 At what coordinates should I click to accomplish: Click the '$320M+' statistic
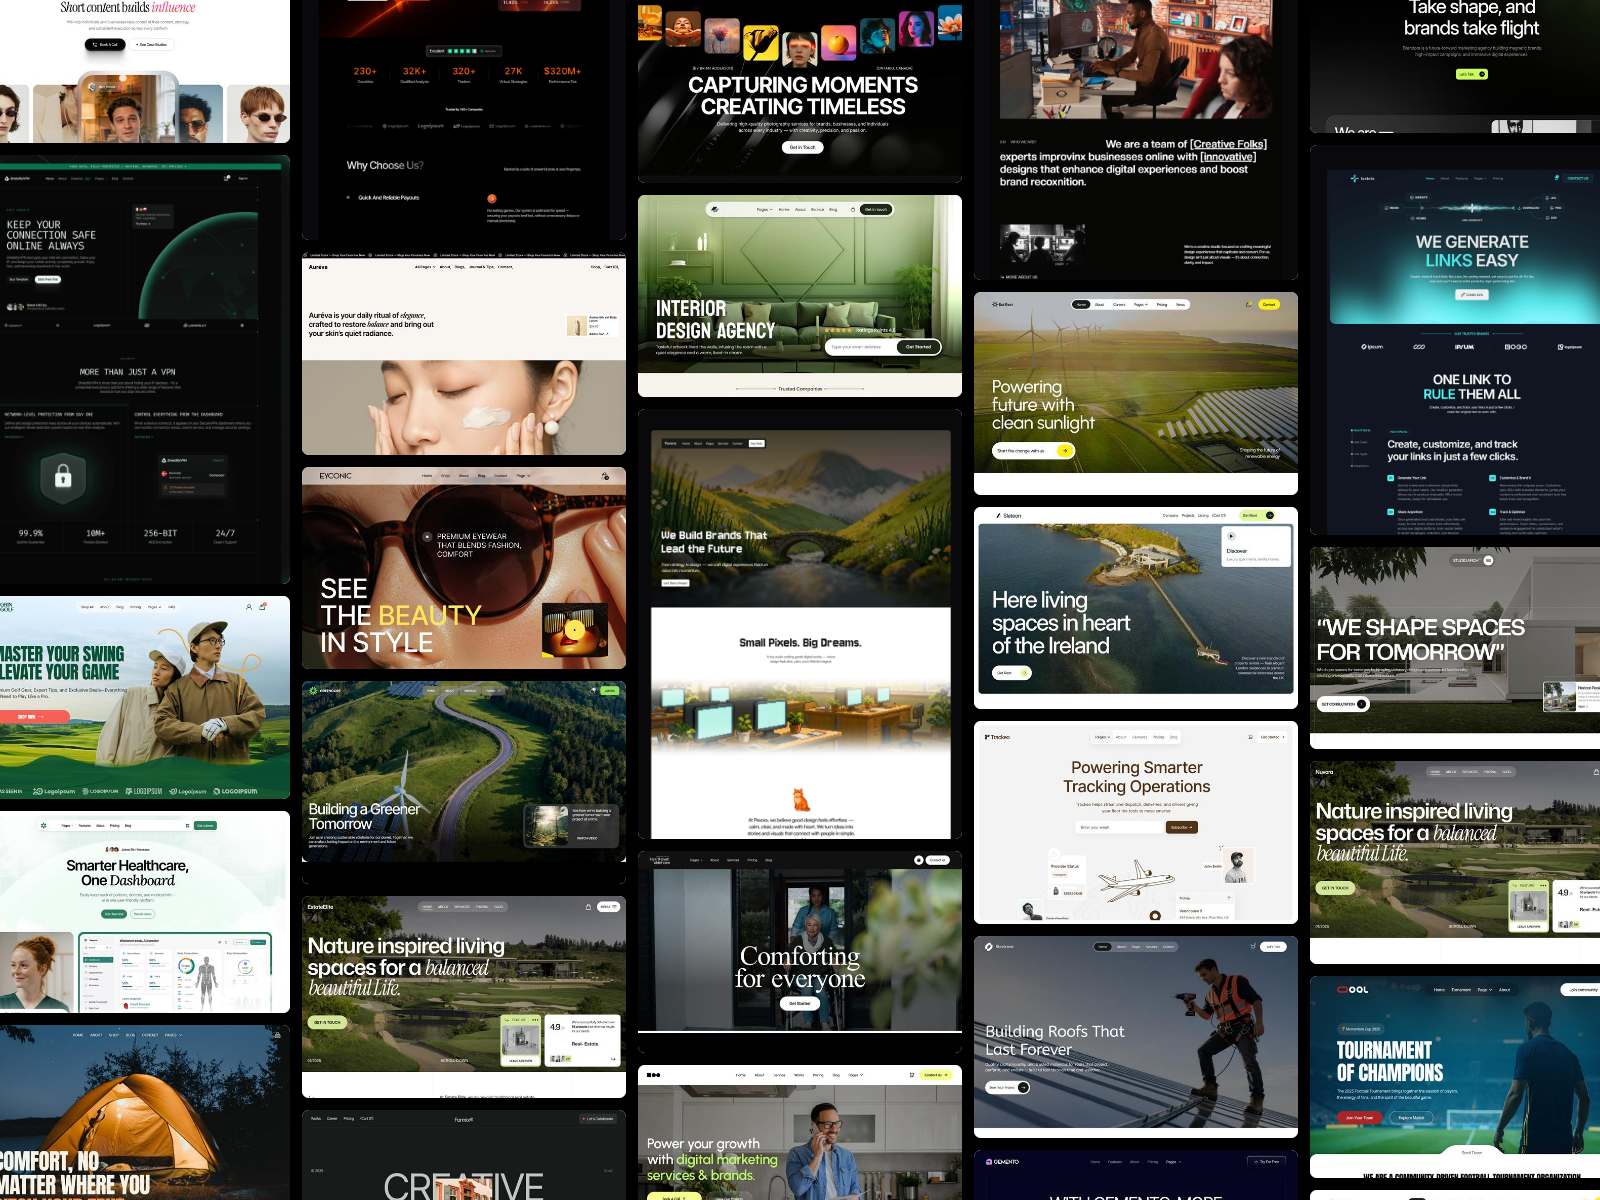coord(562,71)
